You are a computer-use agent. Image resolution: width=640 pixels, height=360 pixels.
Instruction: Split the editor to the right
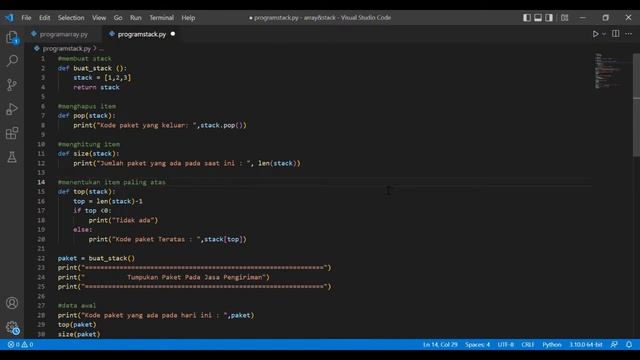point(616,34)
